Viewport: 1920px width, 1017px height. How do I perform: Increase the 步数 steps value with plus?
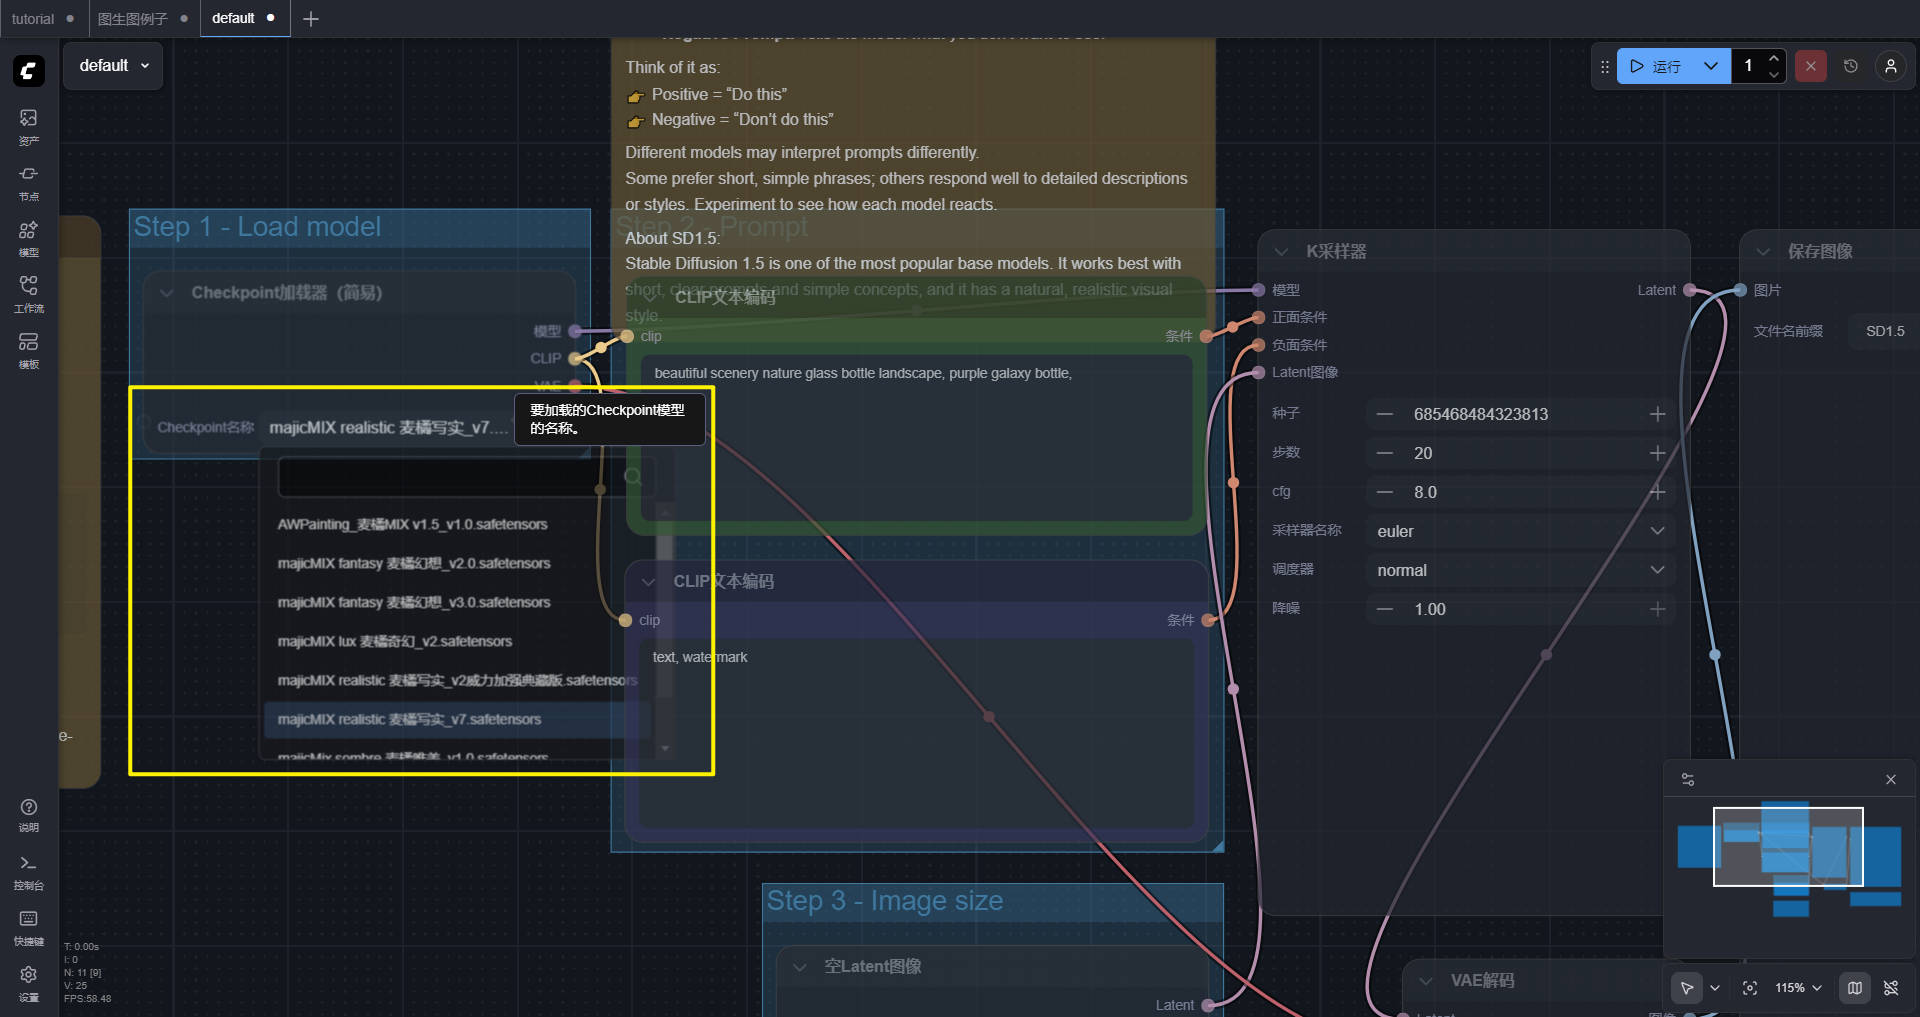pyautogui.click(x=1657, y=453)
